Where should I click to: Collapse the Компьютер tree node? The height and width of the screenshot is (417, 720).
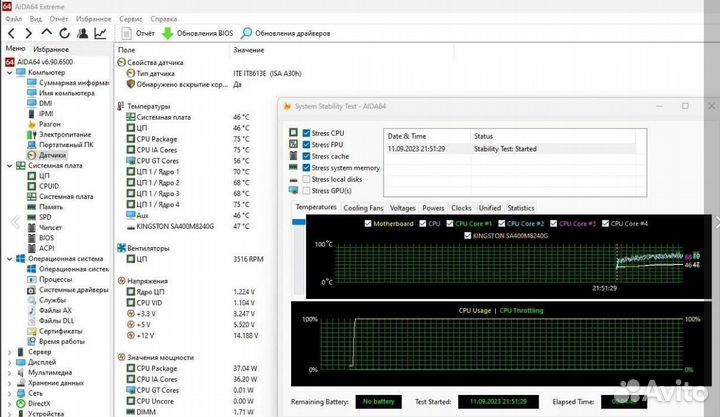(x=9, y=73)
